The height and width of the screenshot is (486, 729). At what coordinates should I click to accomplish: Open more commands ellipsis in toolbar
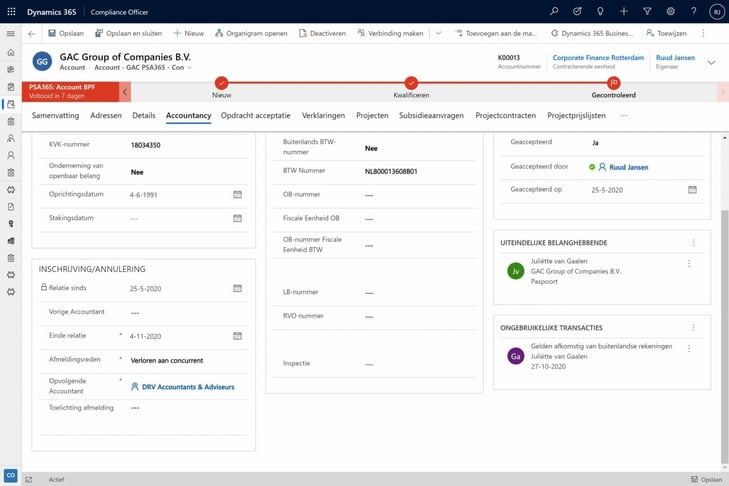click(703, 33)
